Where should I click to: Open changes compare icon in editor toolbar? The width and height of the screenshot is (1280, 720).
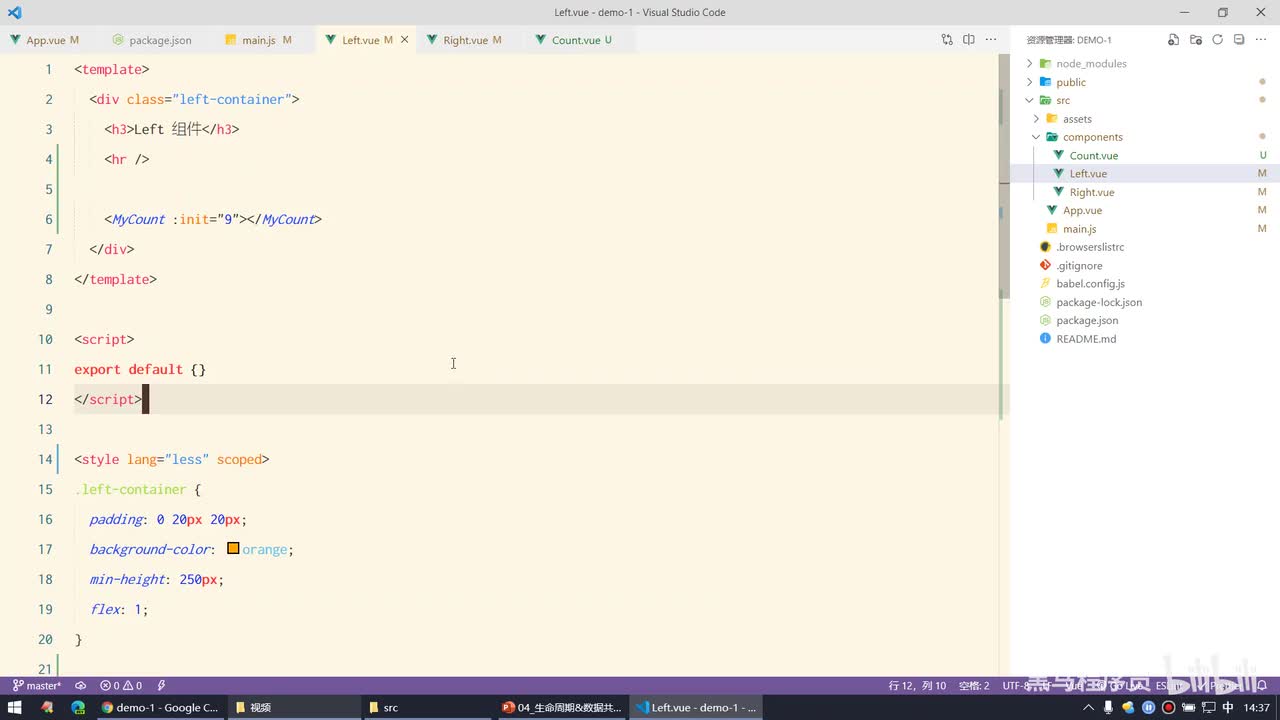pyautogui.click(x=947, y=40)
